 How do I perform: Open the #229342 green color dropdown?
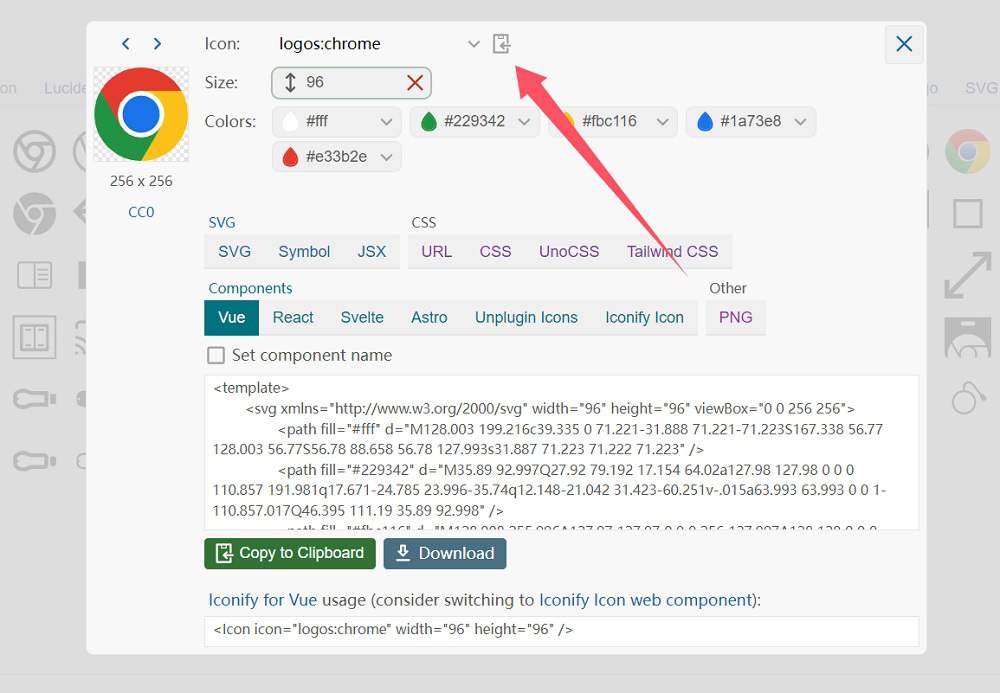tap(523, 122)
